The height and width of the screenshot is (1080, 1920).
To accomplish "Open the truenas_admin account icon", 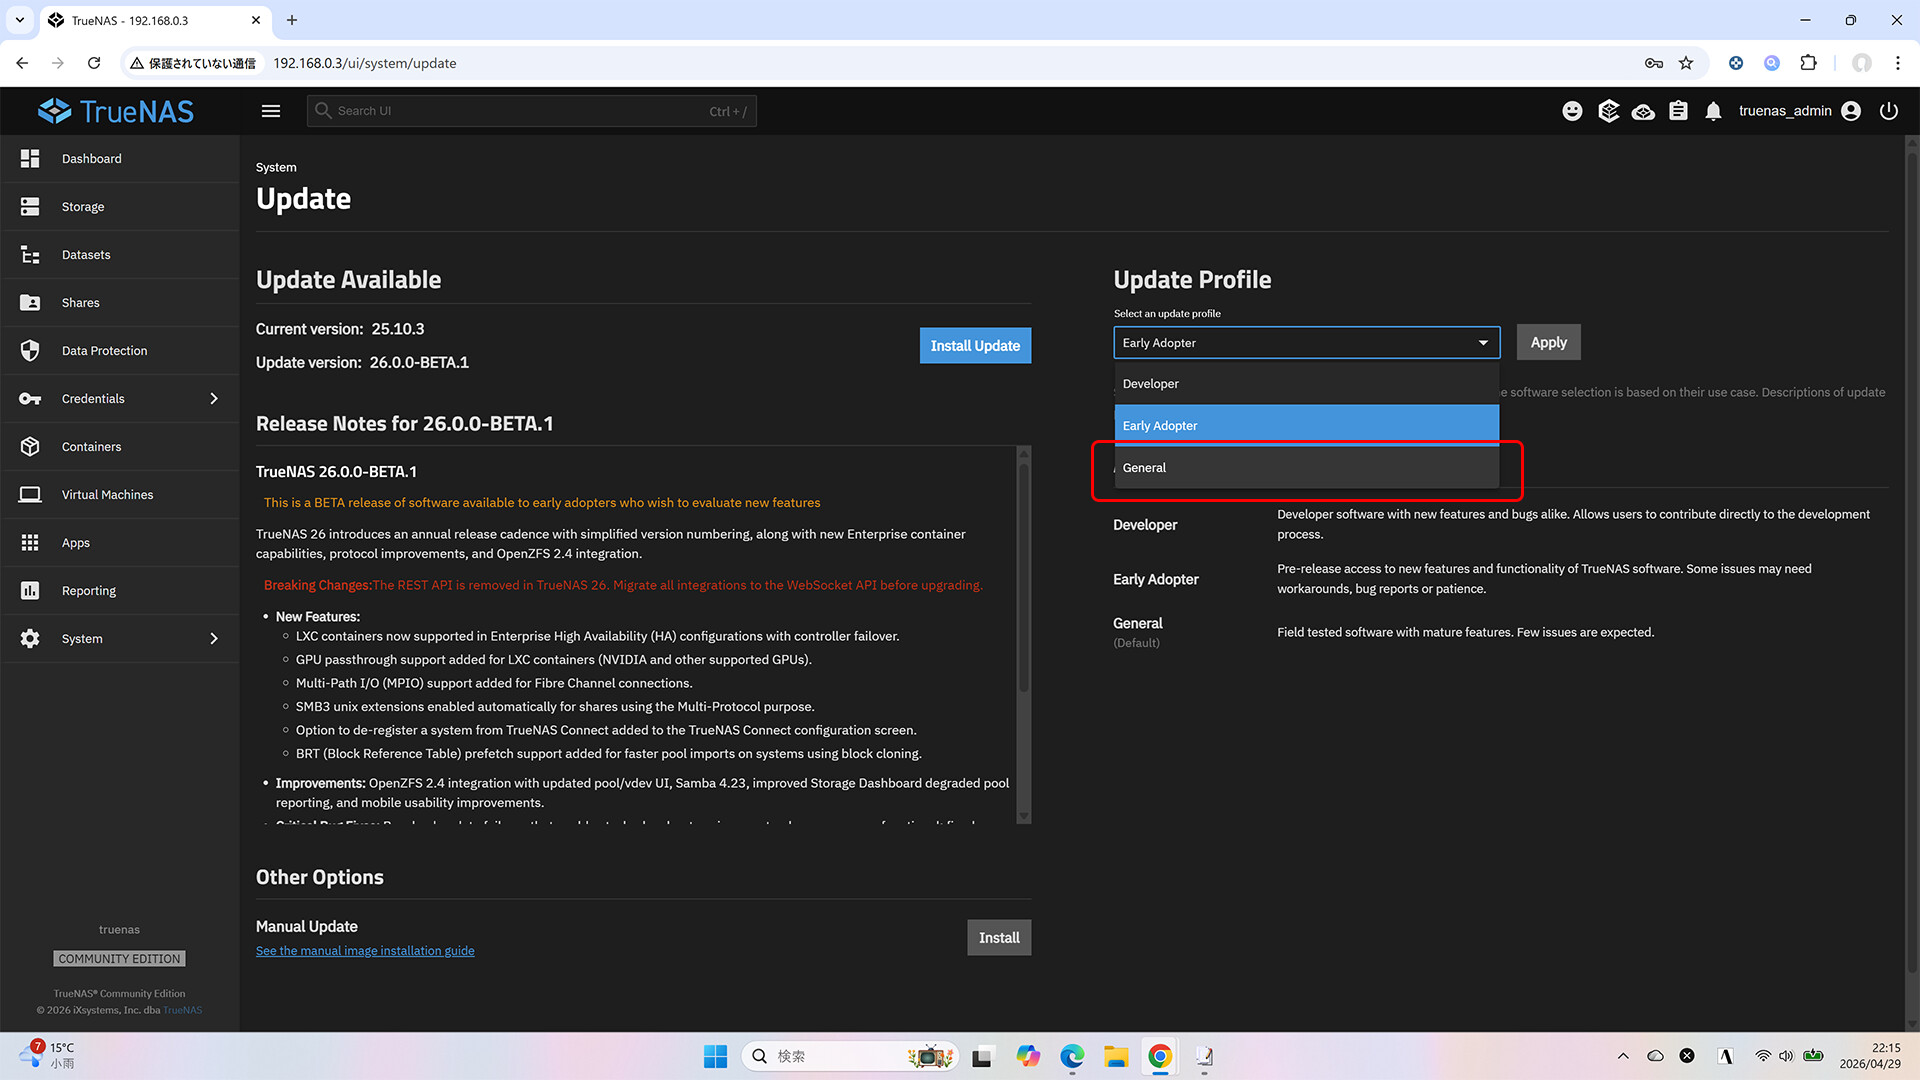I will click(1851, 111).
